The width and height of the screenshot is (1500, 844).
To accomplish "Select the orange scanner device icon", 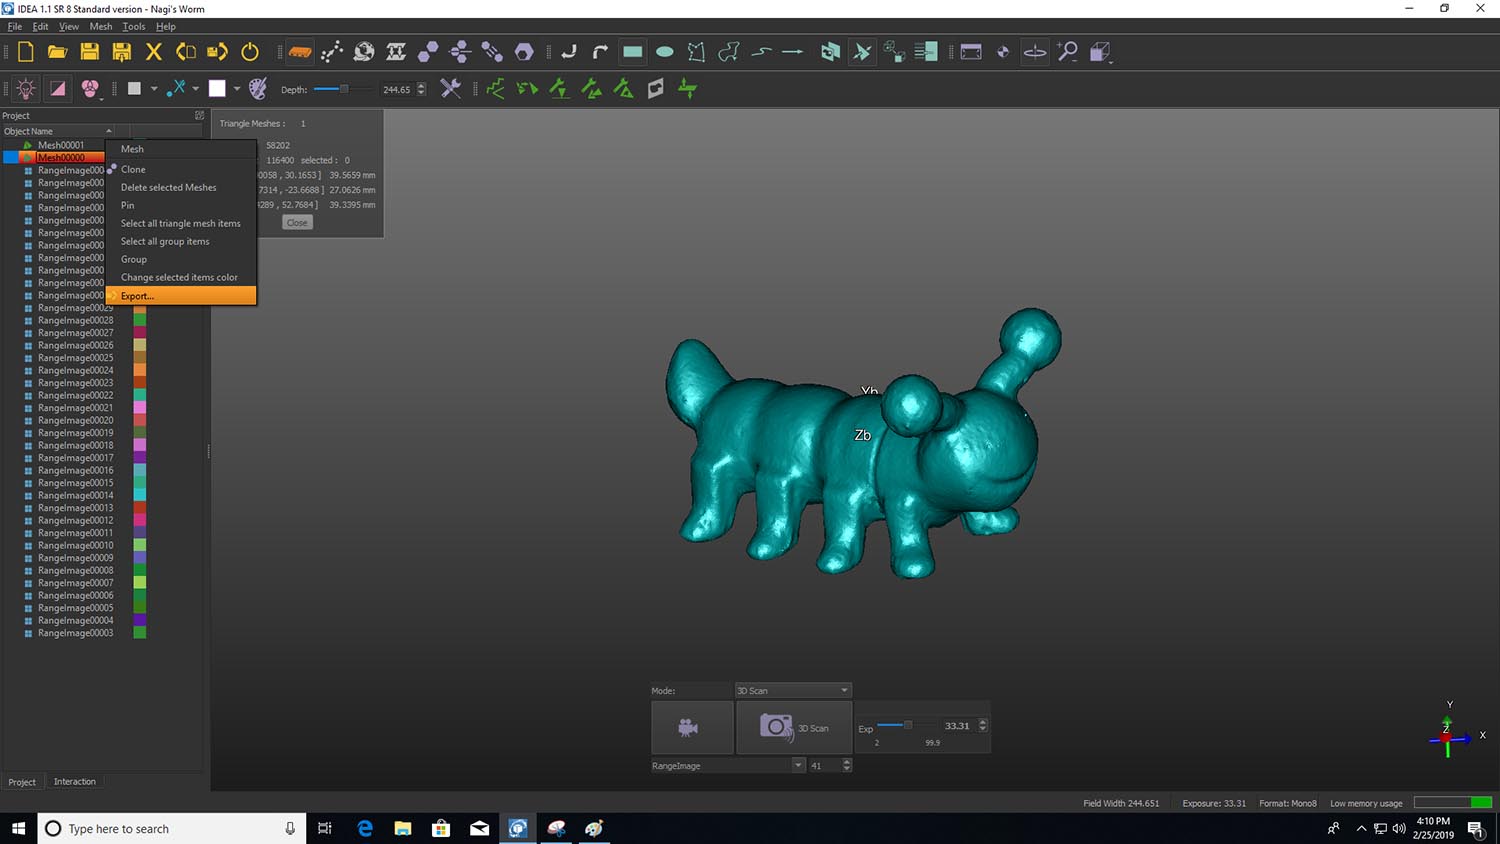I will coord(300,52).
